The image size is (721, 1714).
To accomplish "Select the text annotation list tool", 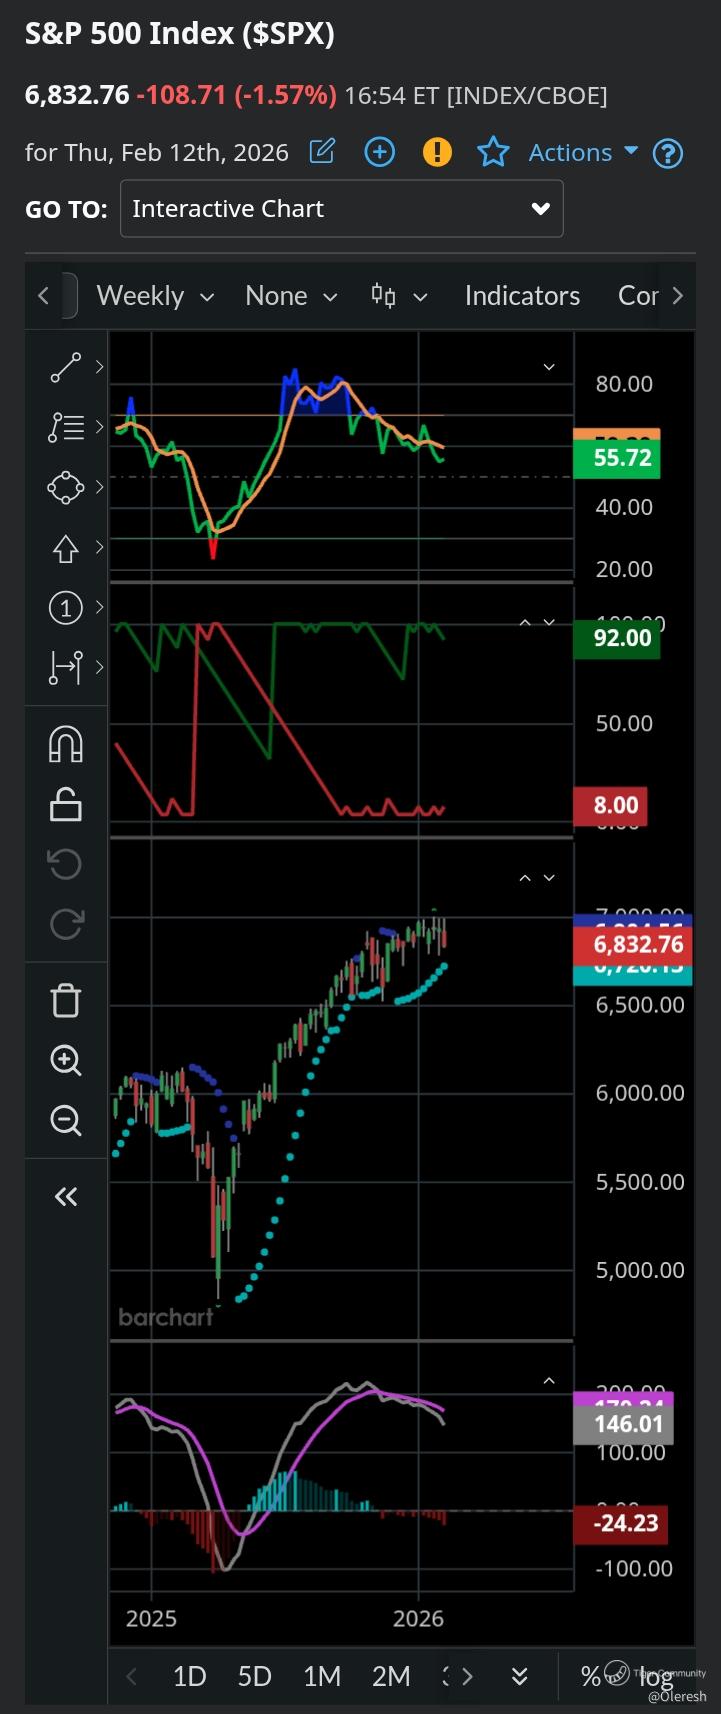I will coord(65,428).
